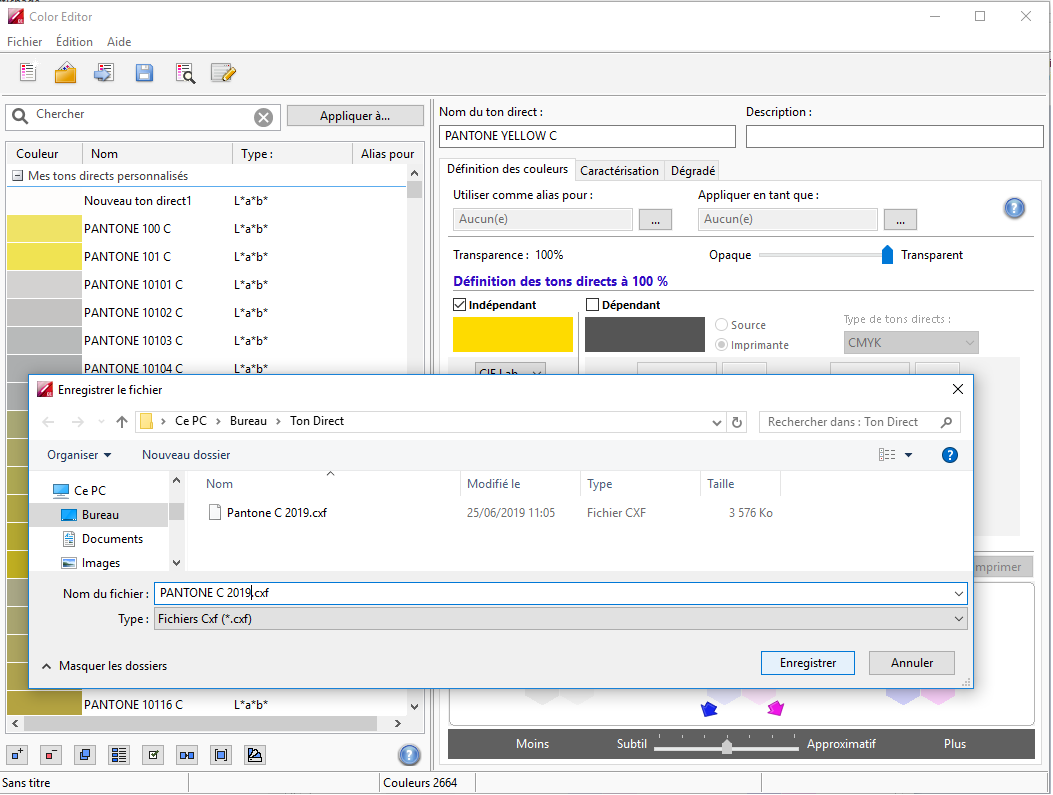The width and height of the screenshot is (1053, 795).
Task: Open a color file with the folder icon
Action: pyautogui.click(x=65, y=72)
